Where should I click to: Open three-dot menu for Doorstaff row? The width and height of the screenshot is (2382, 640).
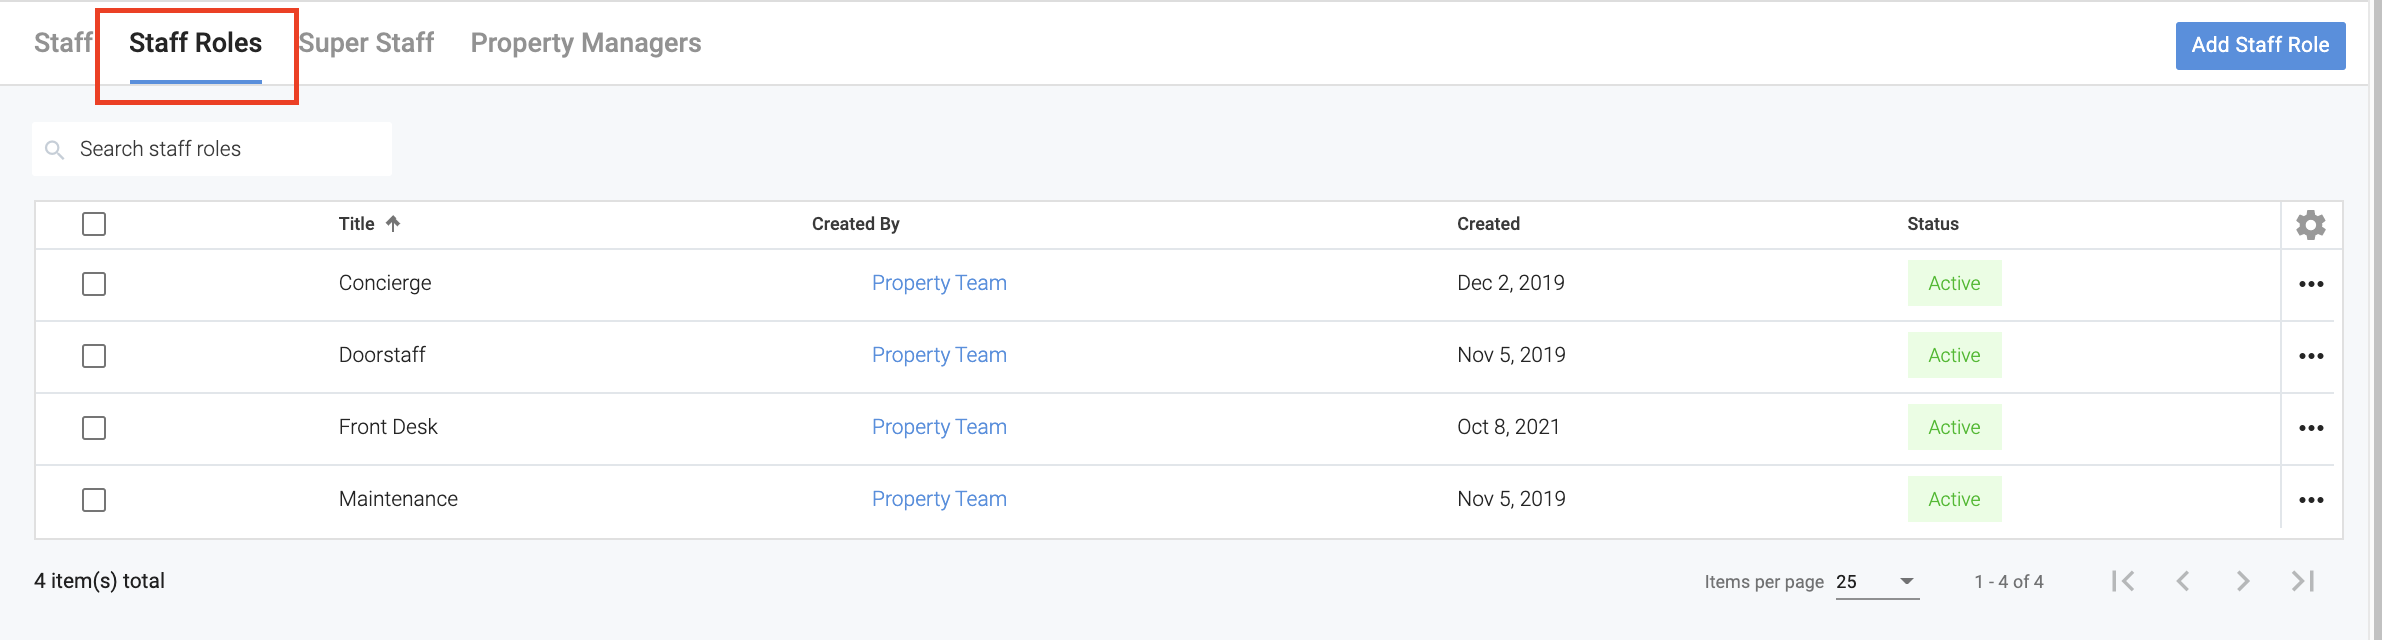(2310, 356)
